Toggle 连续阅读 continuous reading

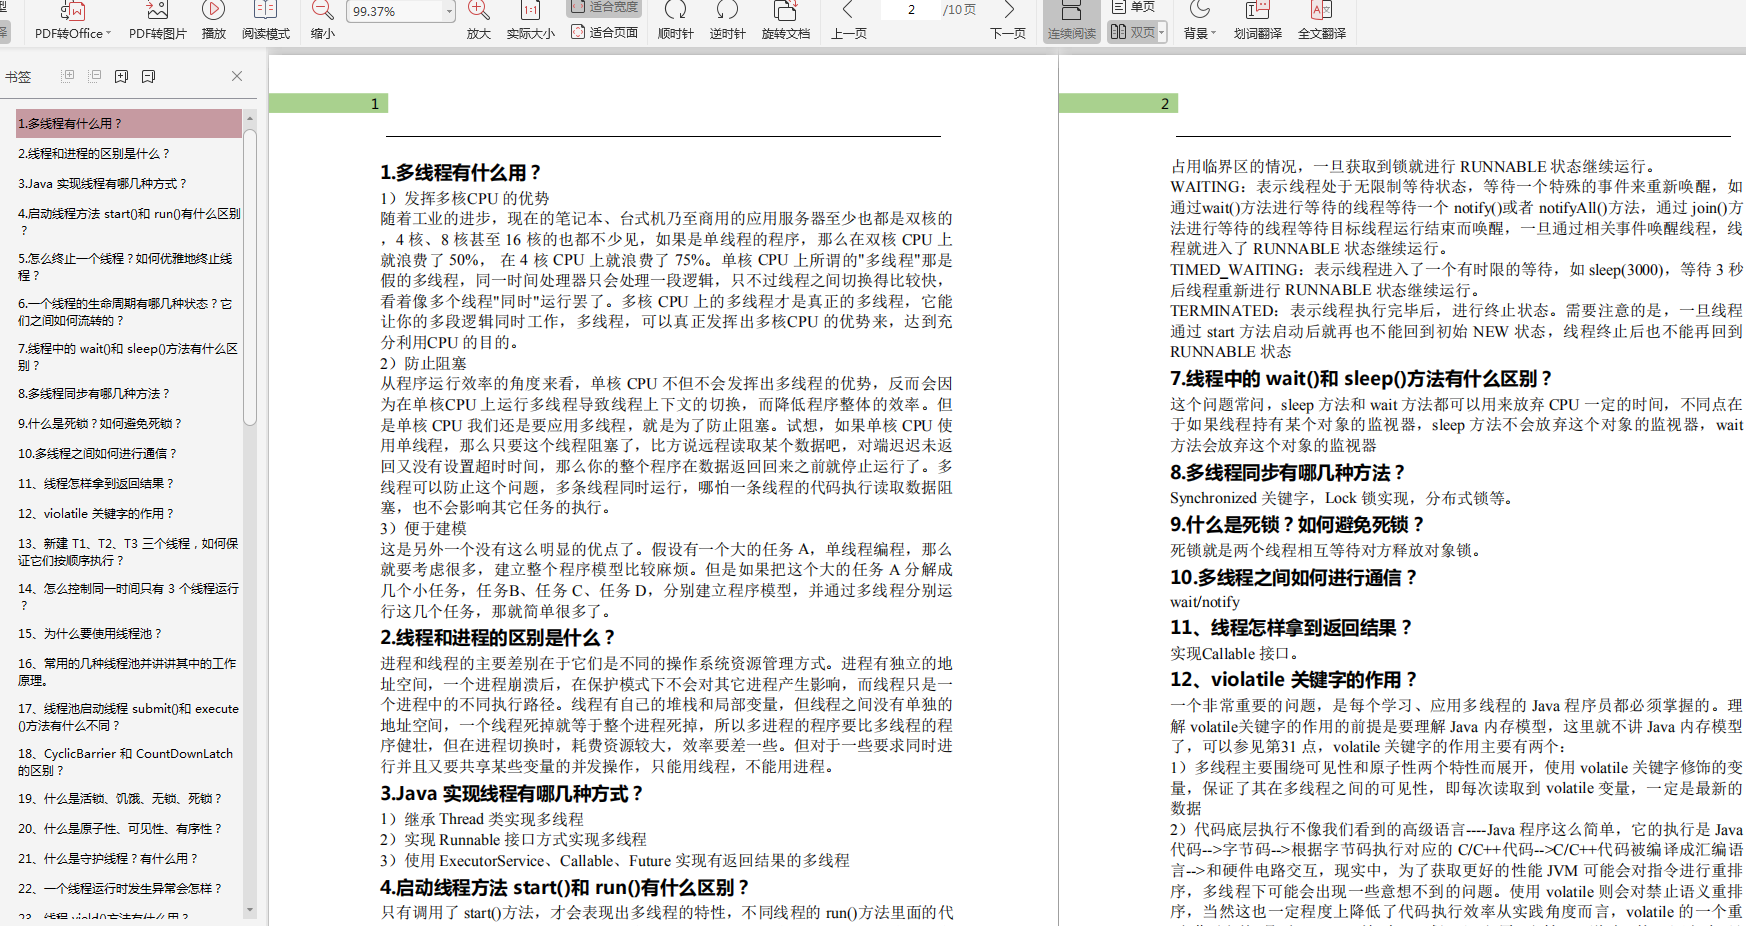click(1071, 21)
